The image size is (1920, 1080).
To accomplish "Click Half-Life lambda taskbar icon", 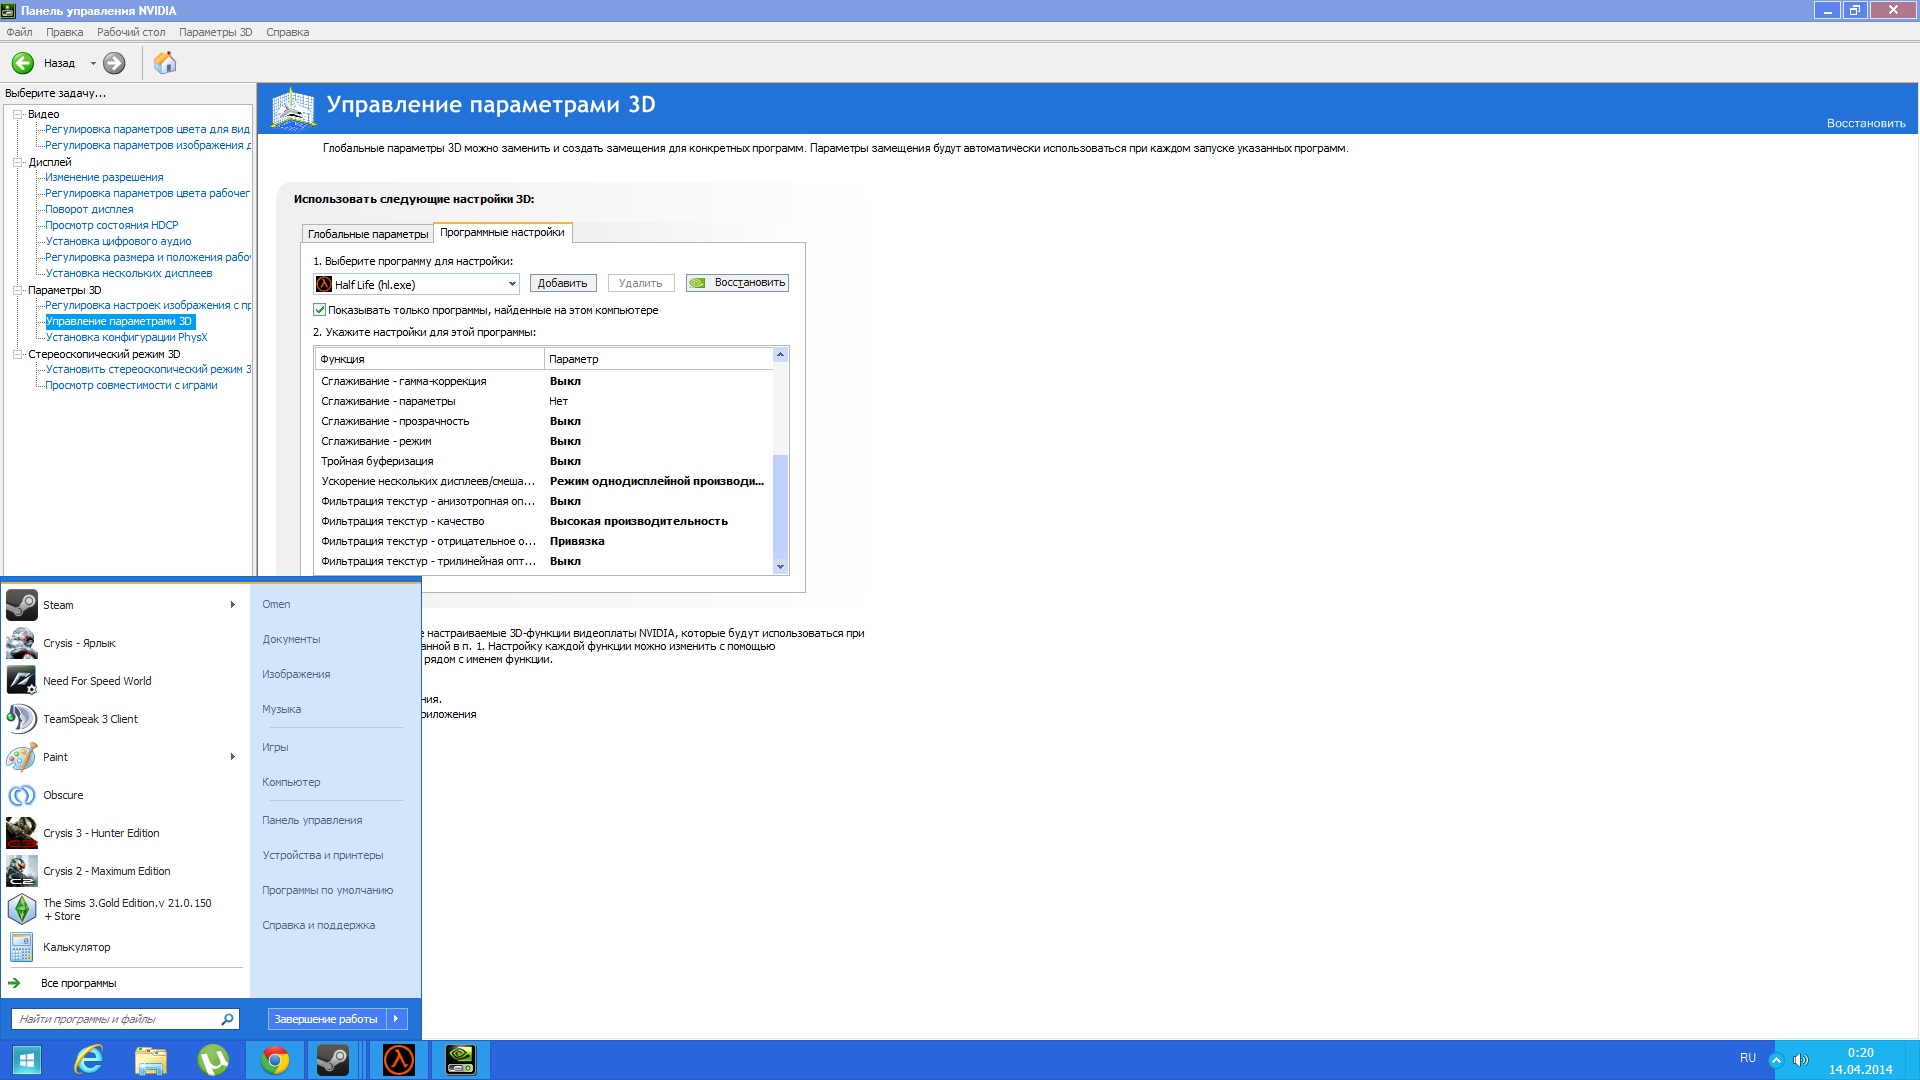I will 399,1060.
